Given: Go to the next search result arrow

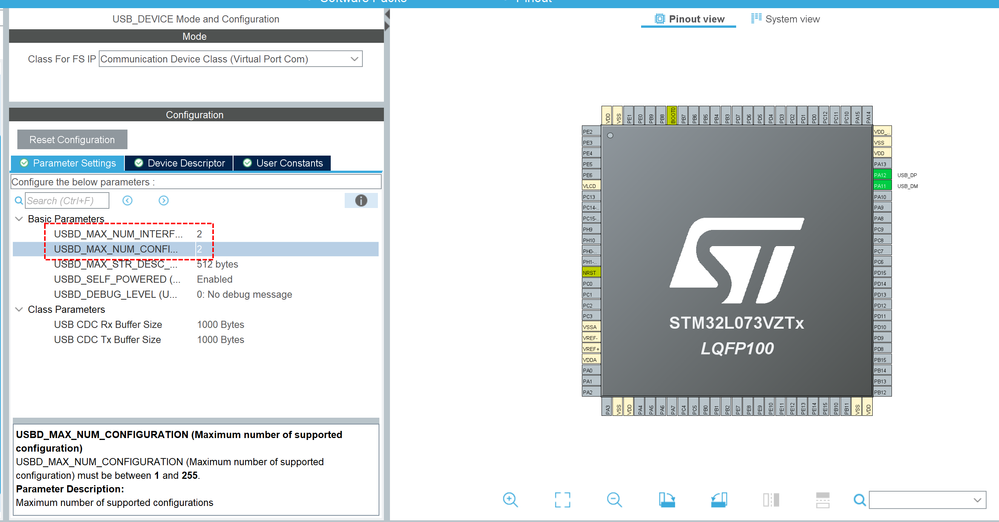Looking at the screenshot, I should [164, 201].
